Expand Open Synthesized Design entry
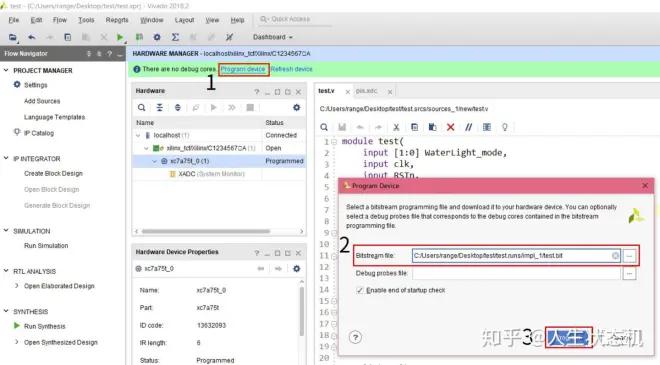The width and height of the screenshot is (660, 365). point(16,342)
